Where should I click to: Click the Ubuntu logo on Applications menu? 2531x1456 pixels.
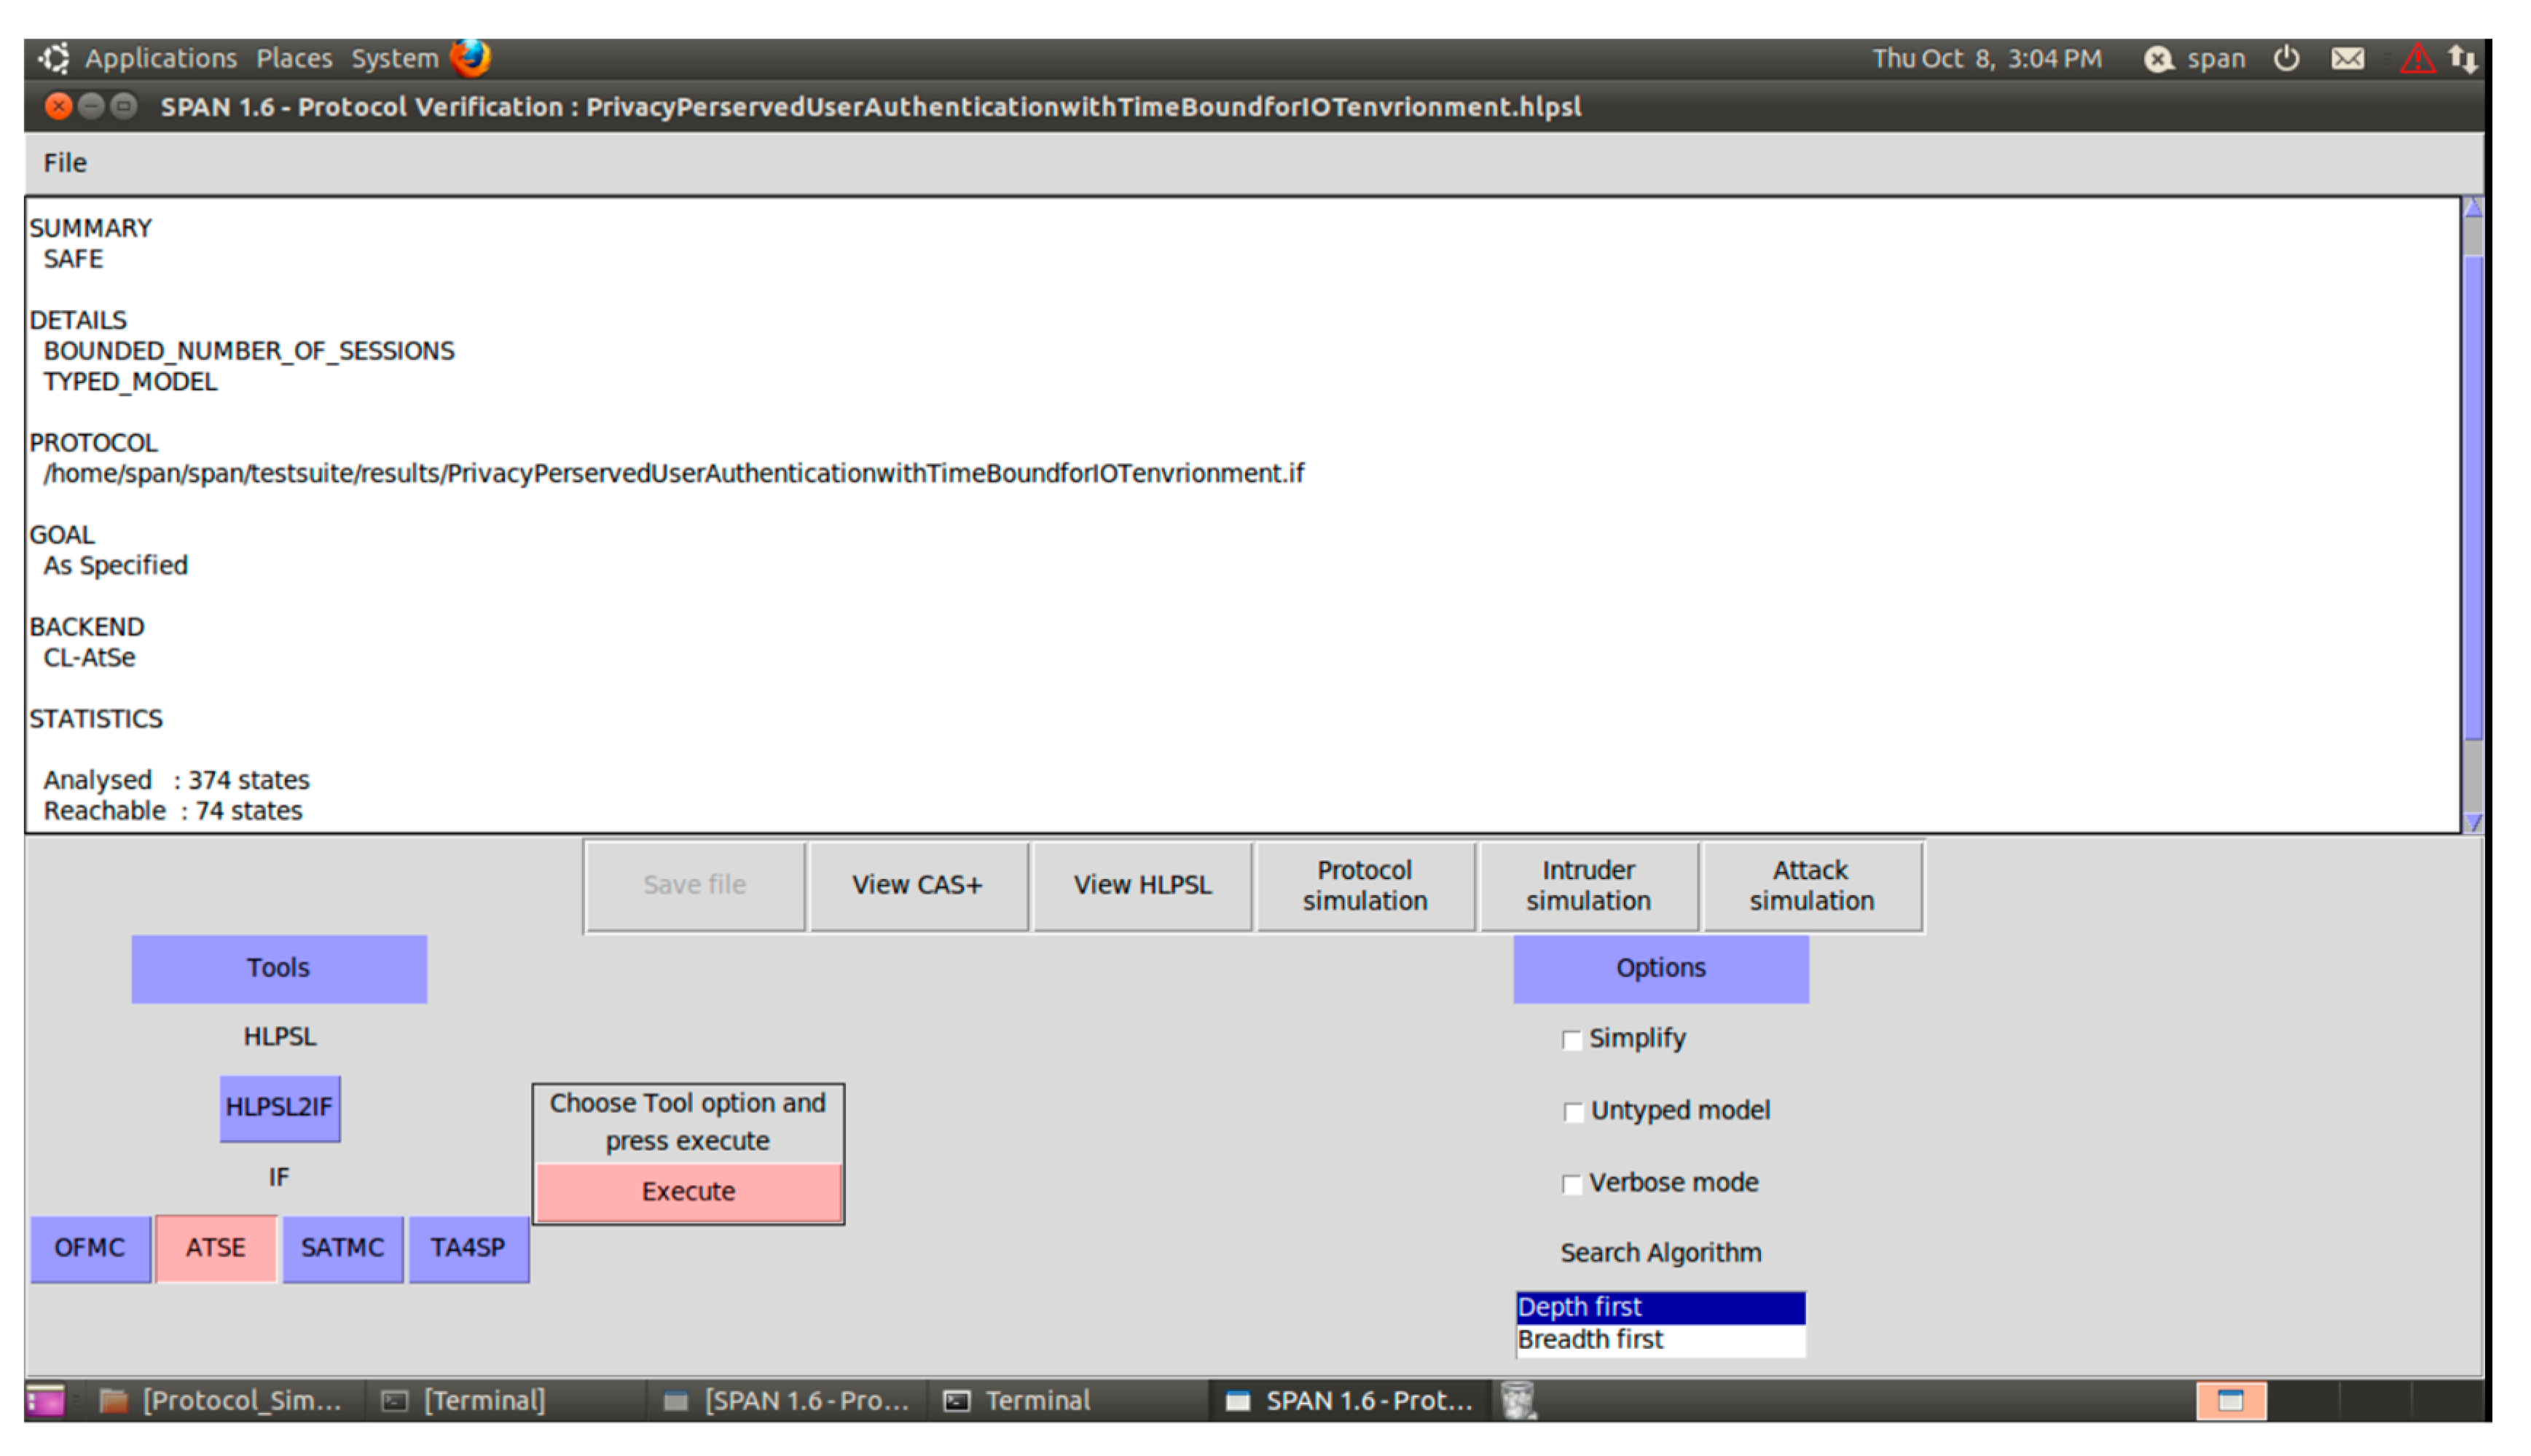click(54, 58)
